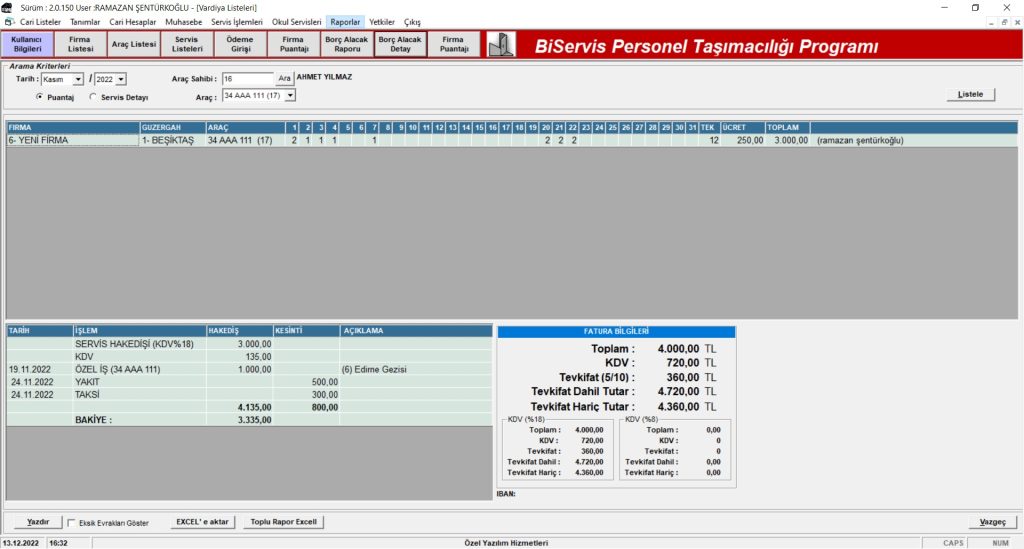Open the Araç Listesi toolbar button
This screenshot has width=1024, height=549.
click(133, 45)
